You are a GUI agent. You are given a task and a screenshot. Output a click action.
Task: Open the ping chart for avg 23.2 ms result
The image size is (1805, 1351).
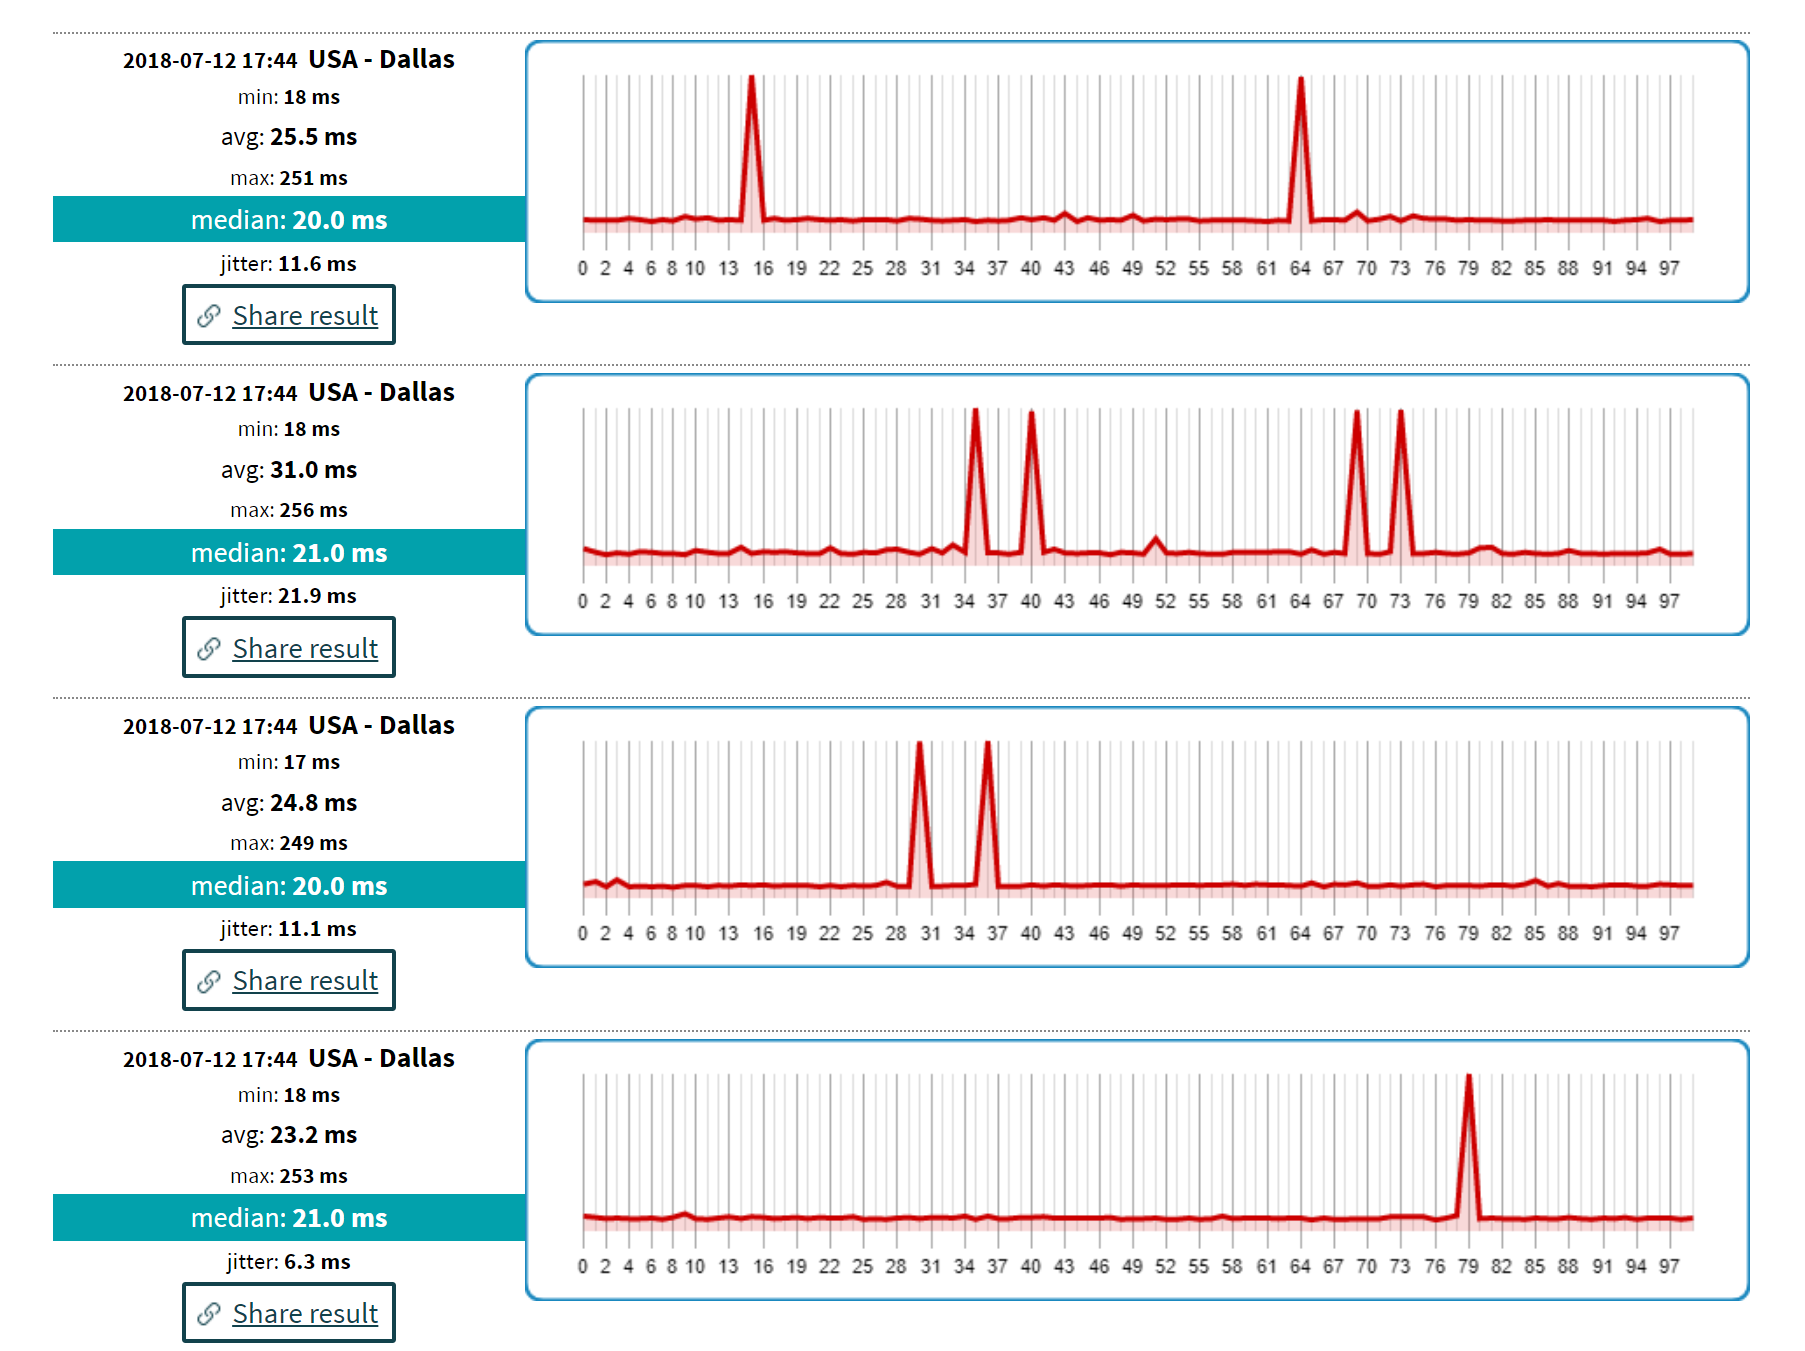point(1137,1170)
